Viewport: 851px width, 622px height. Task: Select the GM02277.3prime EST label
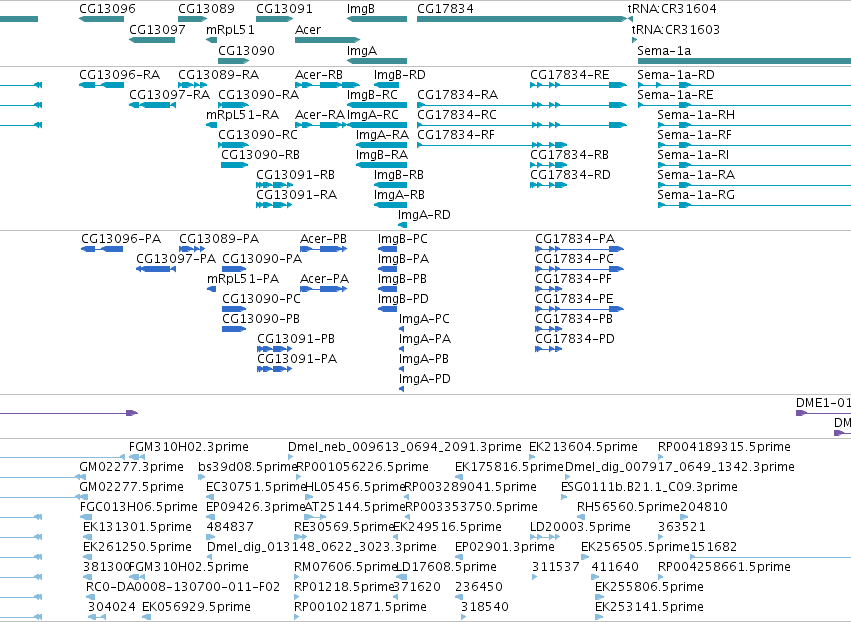coord(131,467)
